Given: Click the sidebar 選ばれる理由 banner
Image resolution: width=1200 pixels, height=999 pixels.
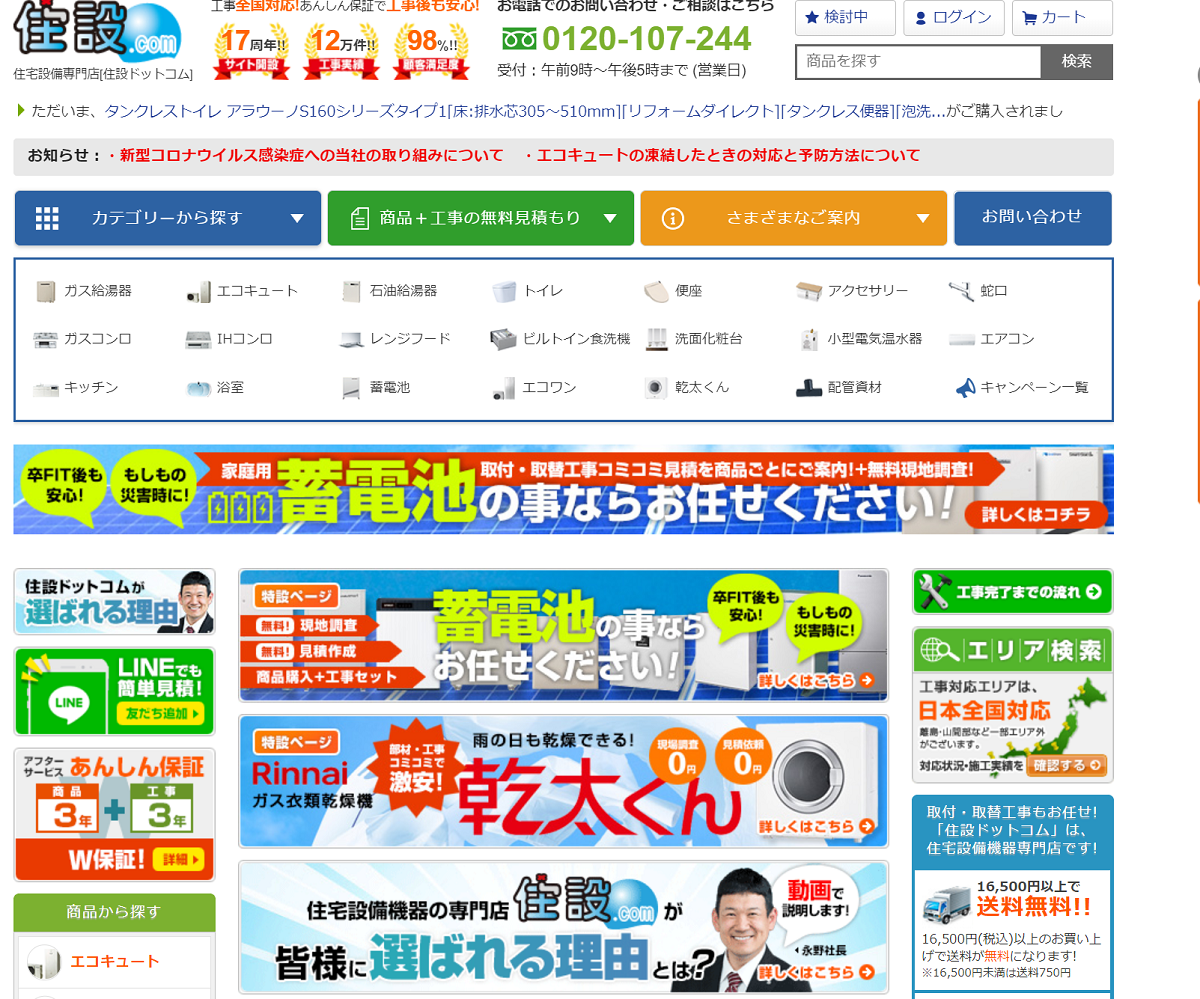Looking at the screenshot, I should click(x=115, y=602).
